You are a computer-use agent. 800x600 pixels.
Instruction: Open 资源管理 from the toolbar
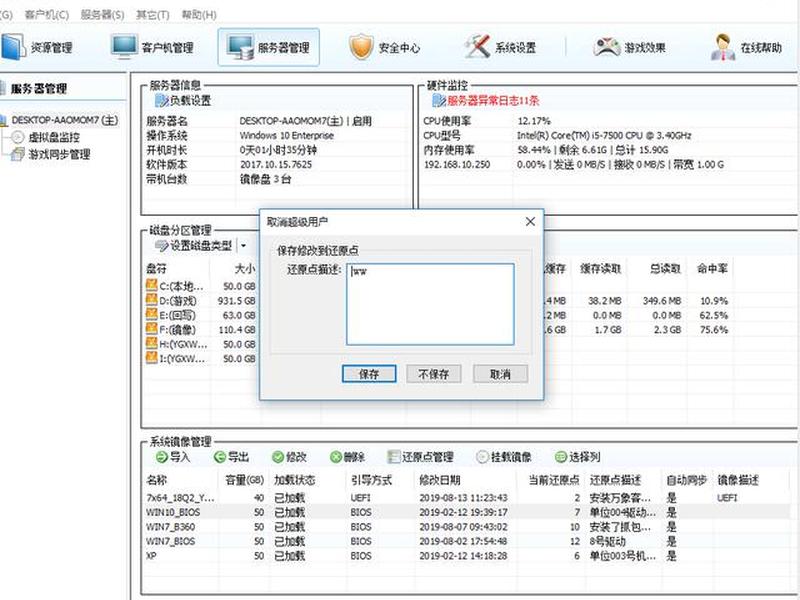(37, 47)
